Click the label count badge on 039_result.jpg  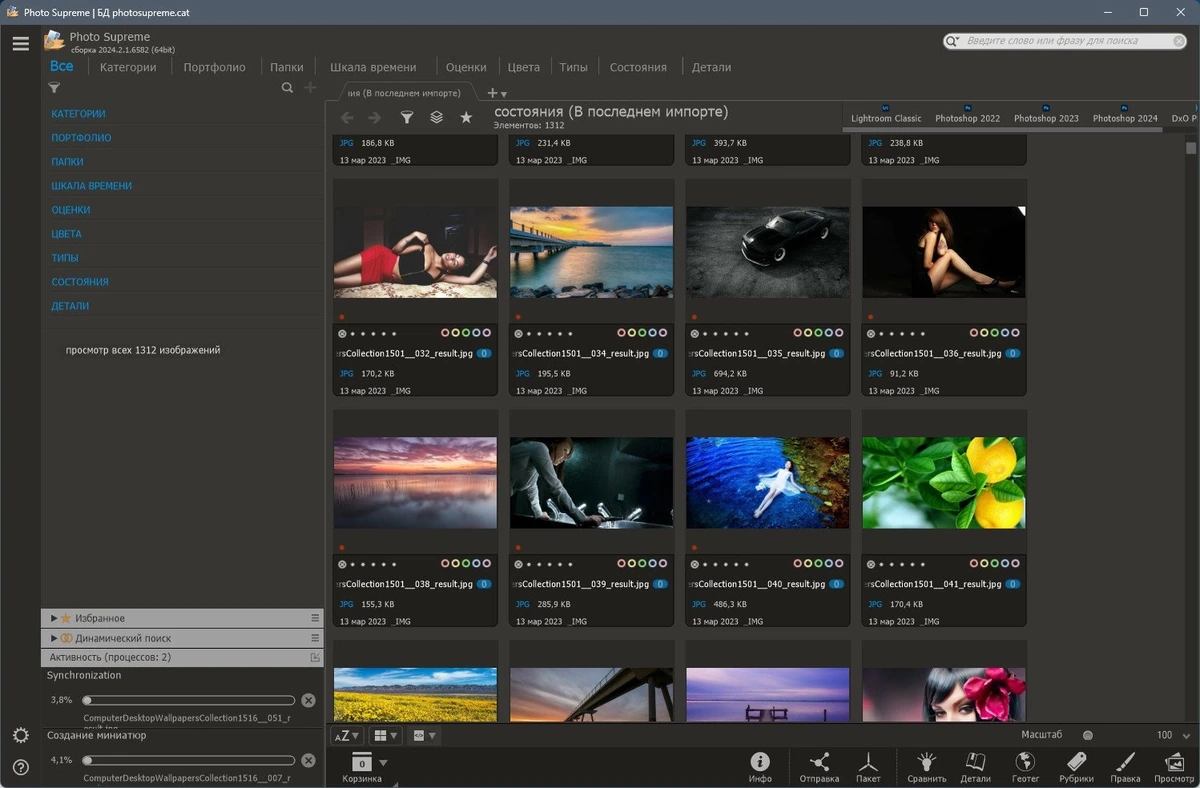660,584
